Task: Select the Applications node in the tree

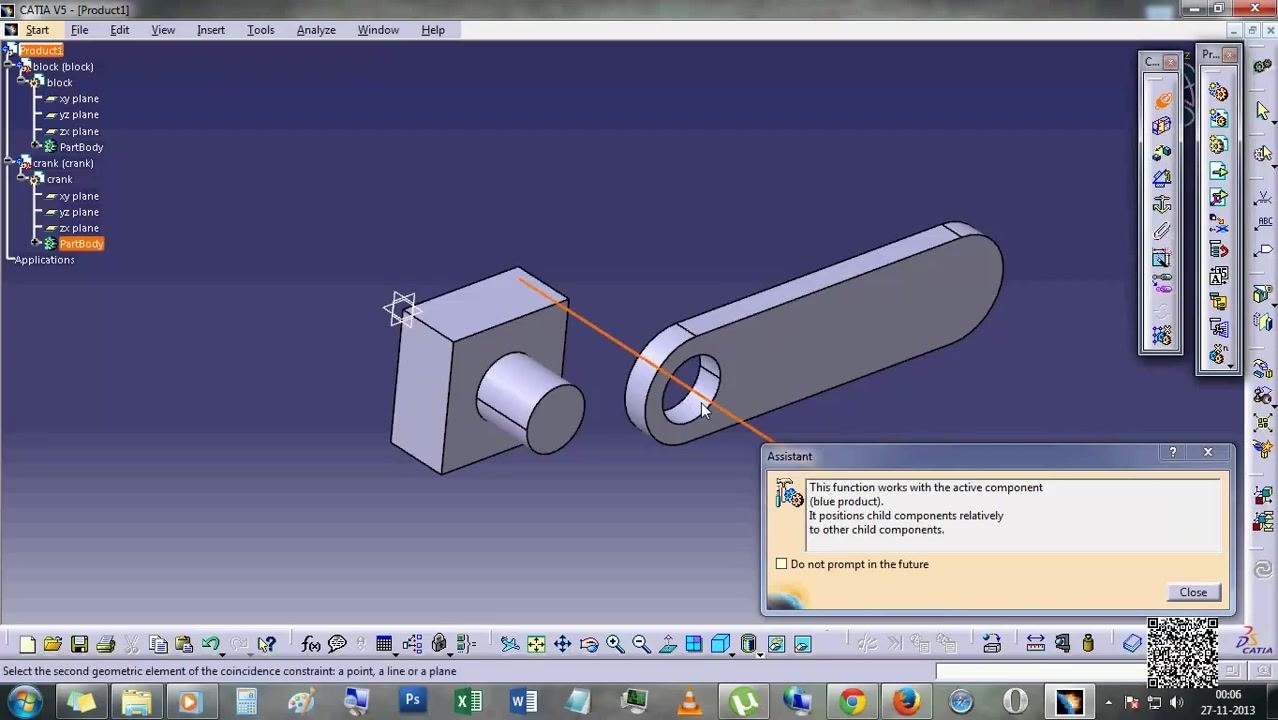Action: coord(44,260)
